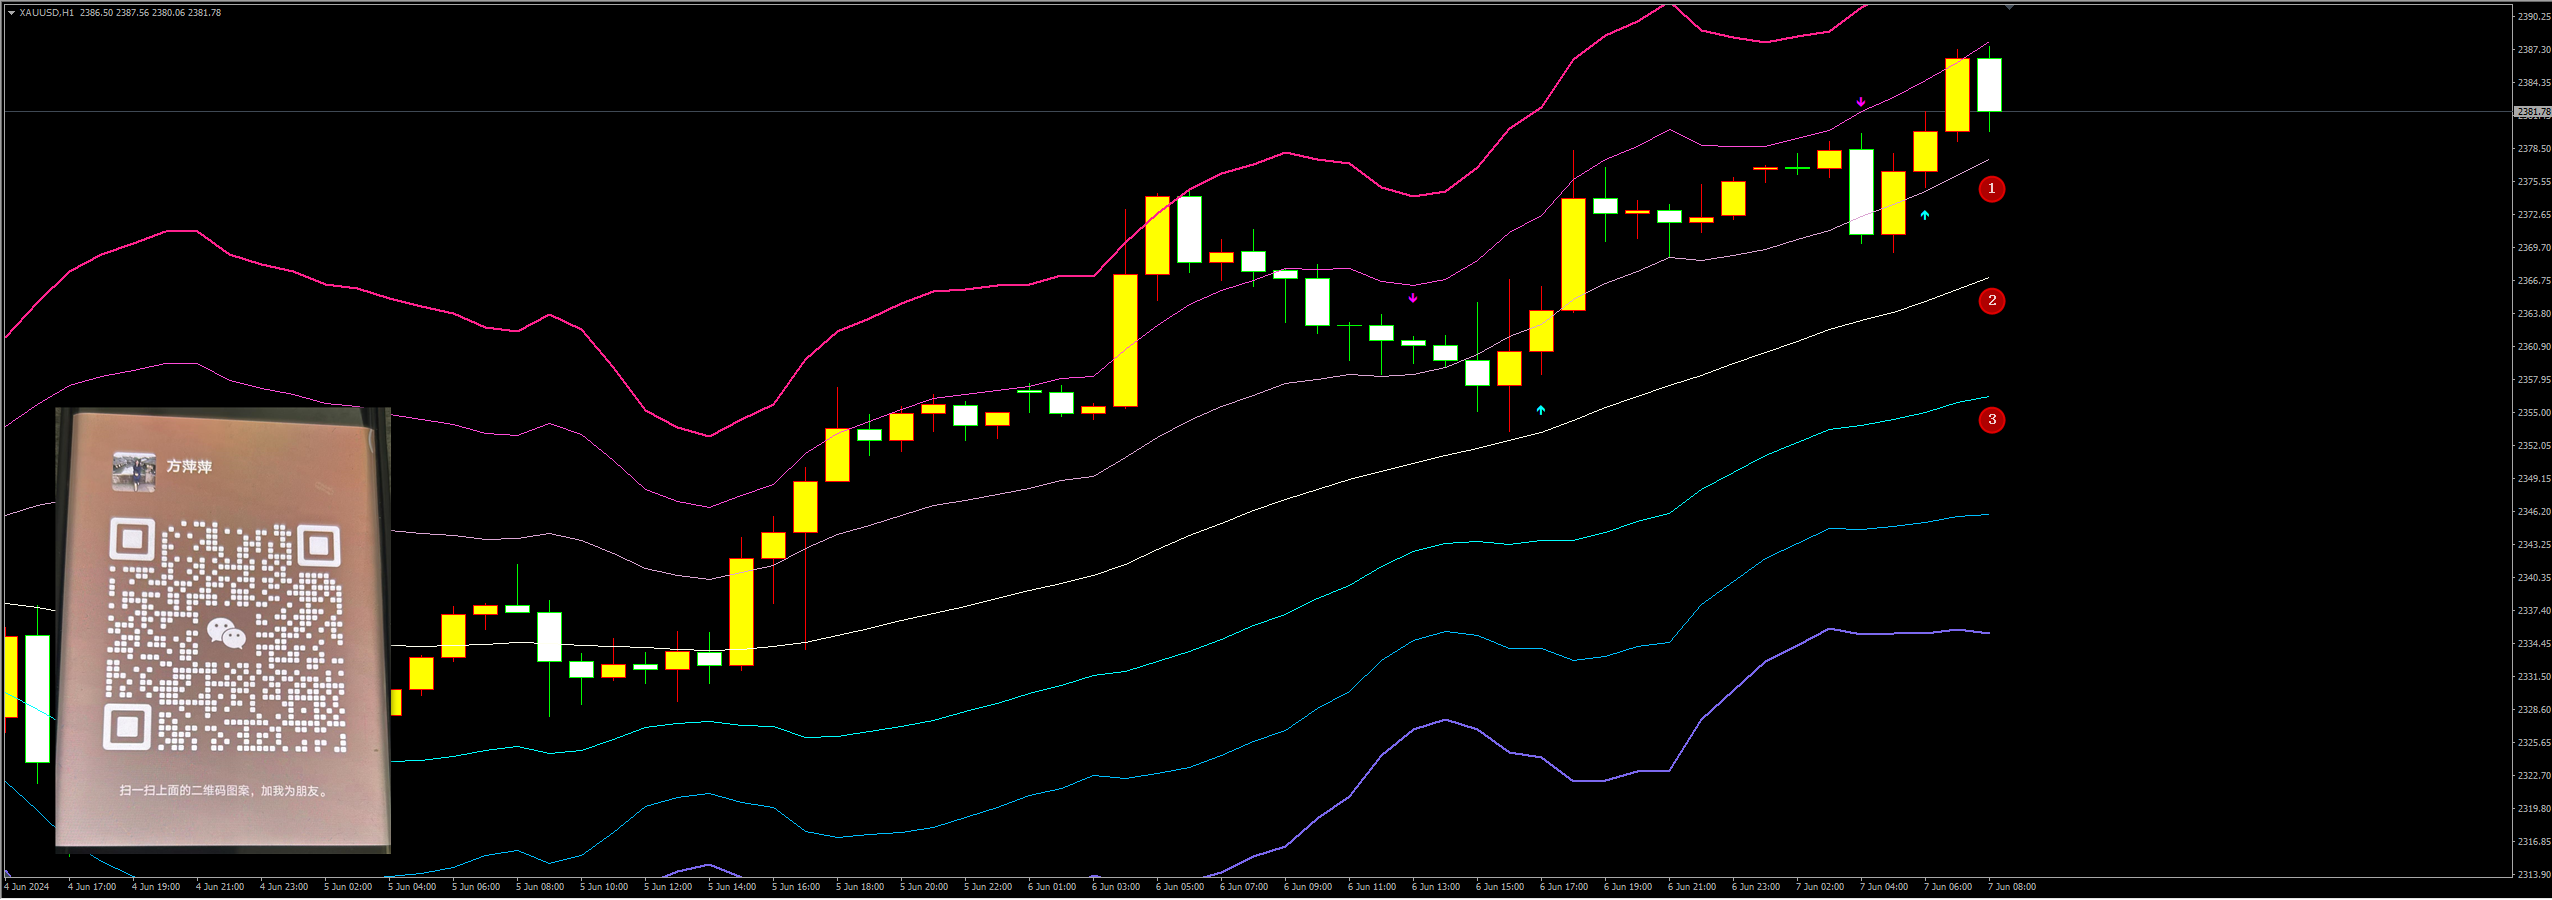Click the 6 Jun 15:00 time label
This screenshot has height=900, width=2552.
pos(1500,887)
